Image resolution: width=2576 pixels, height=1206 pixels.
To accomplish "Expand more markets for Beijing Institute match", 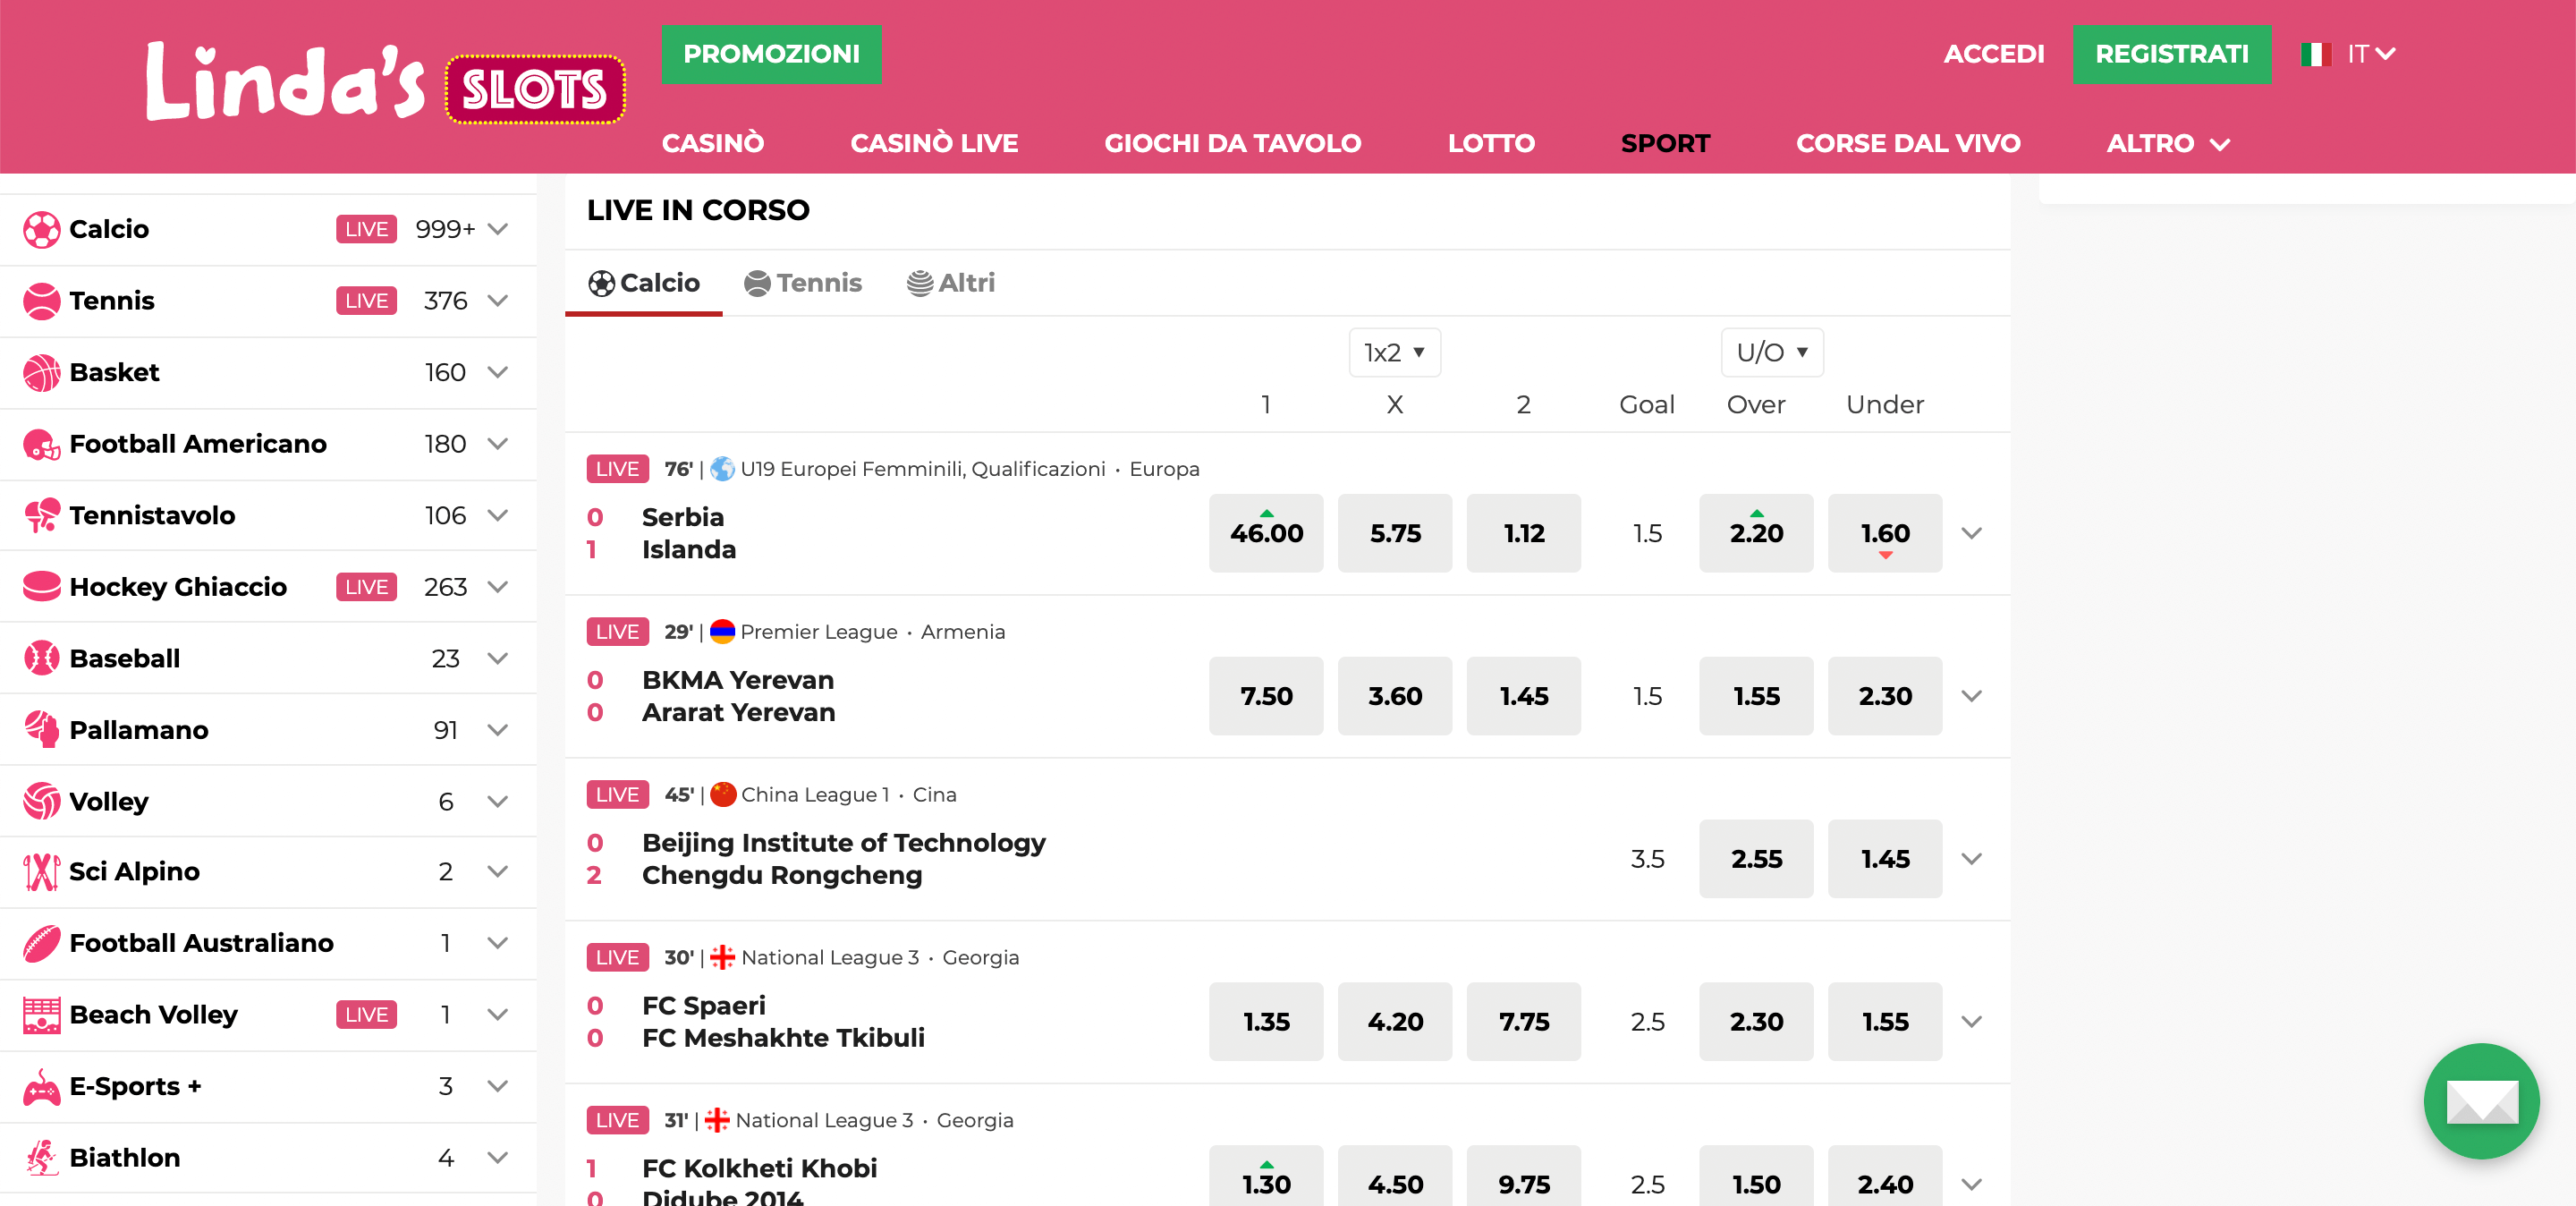I will pyautogui.click(x=1971, y=860).
